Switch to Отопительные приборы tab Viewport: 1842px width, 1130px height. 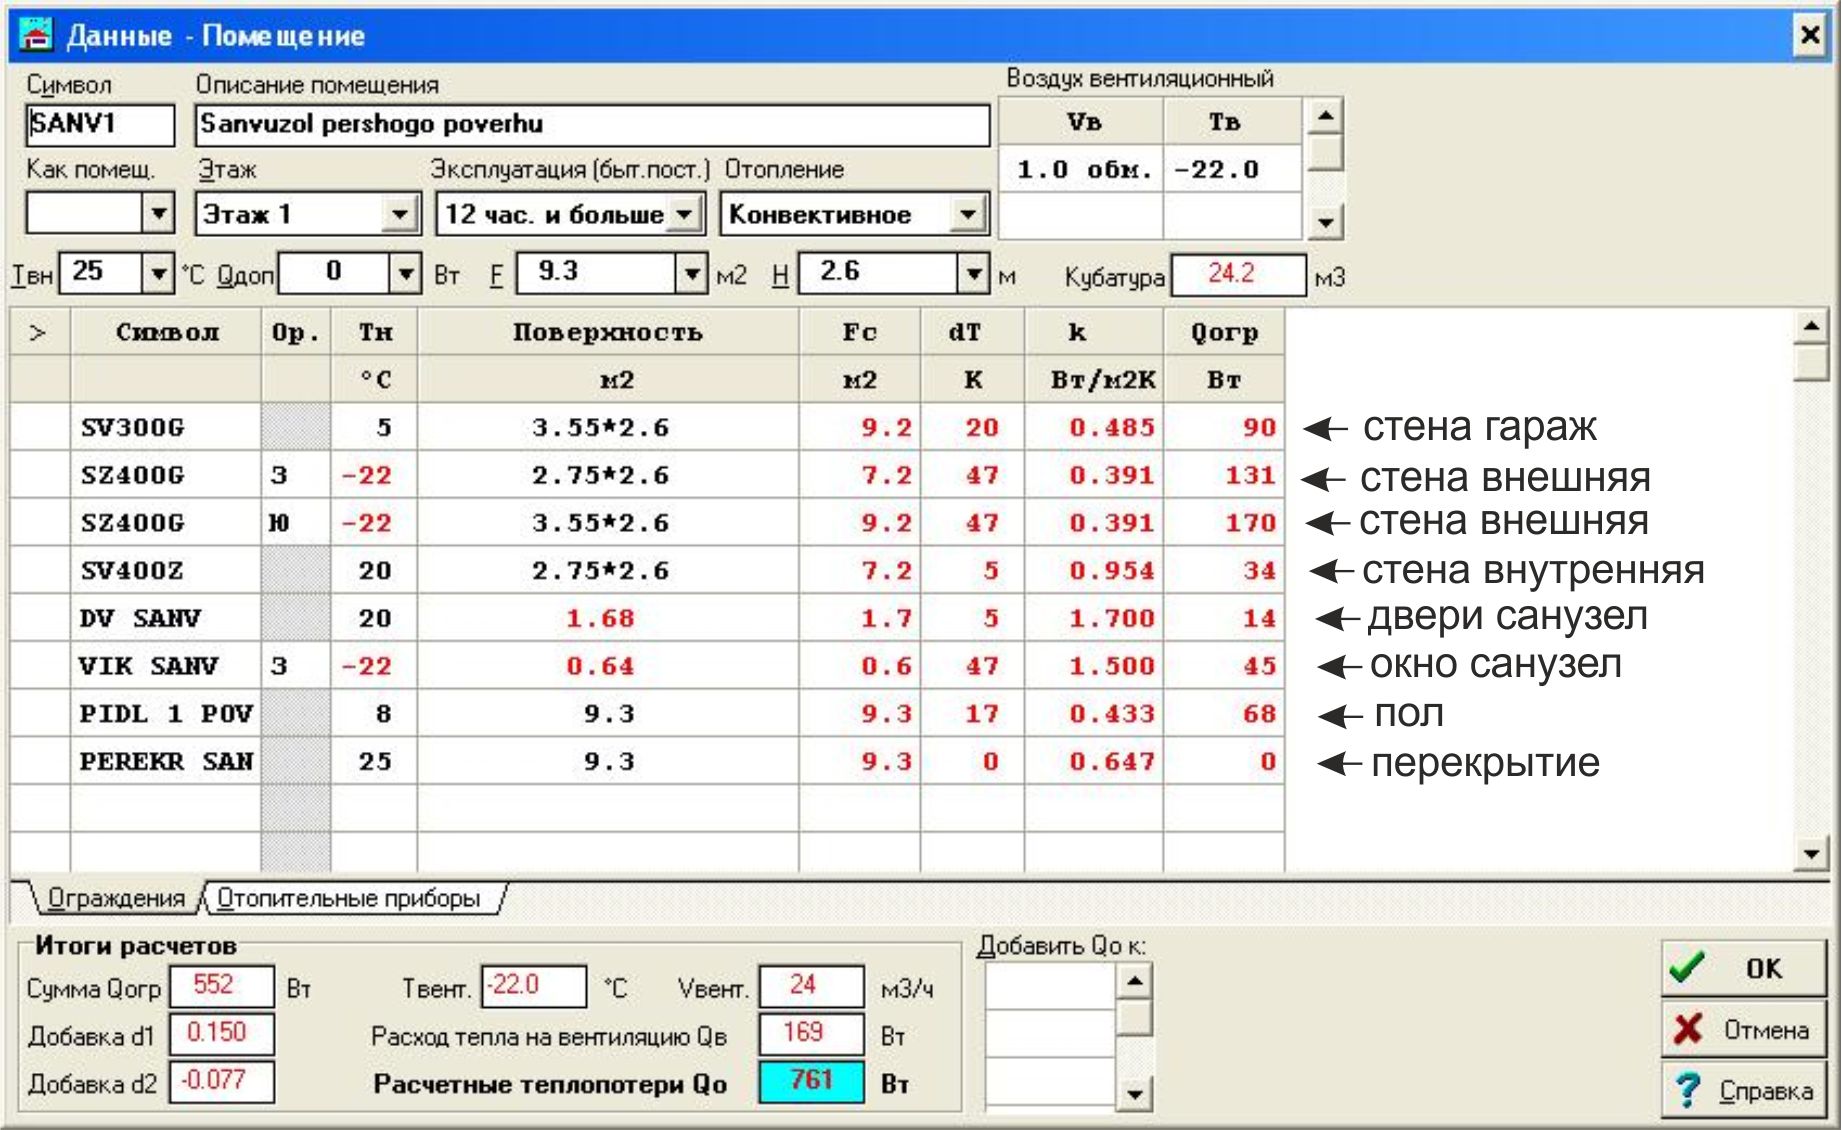pyautogui.click(x=348, y=898)
